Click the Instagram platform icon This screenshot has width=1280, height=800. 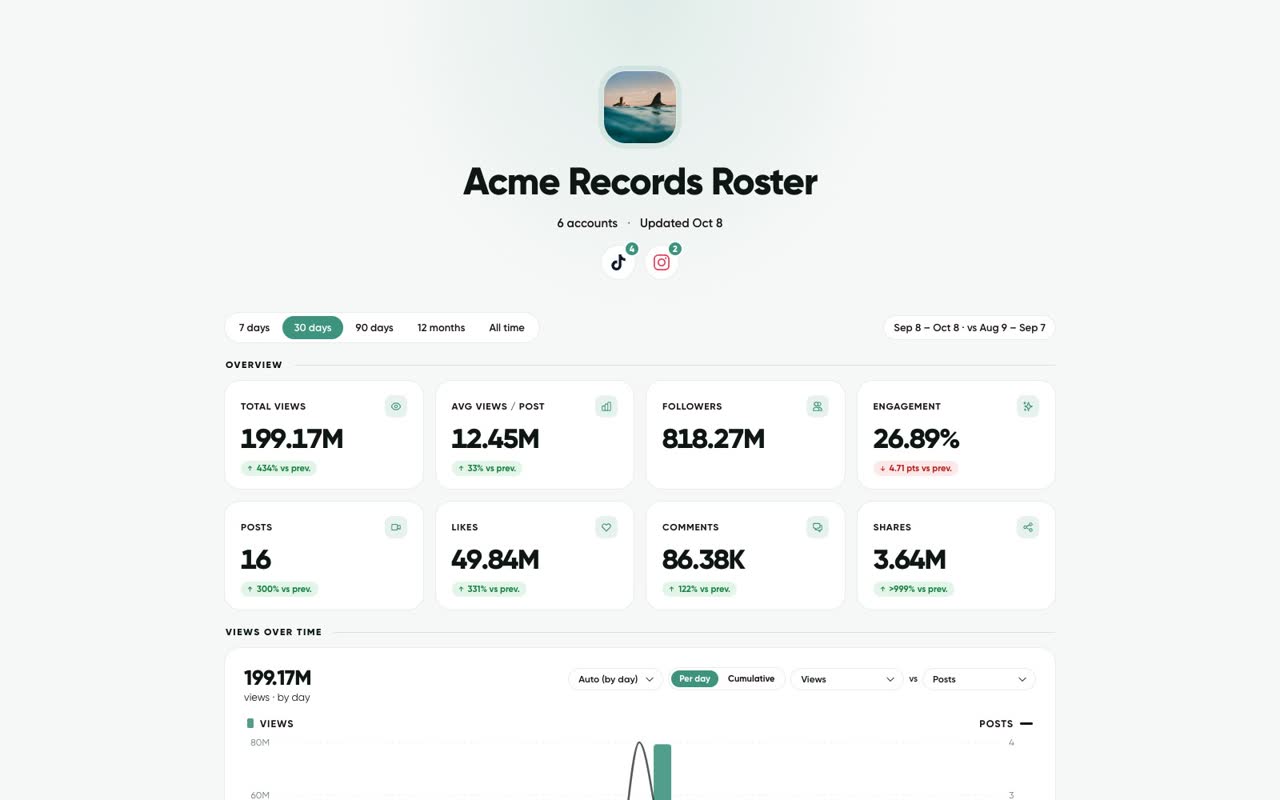[x=661, y=262]
